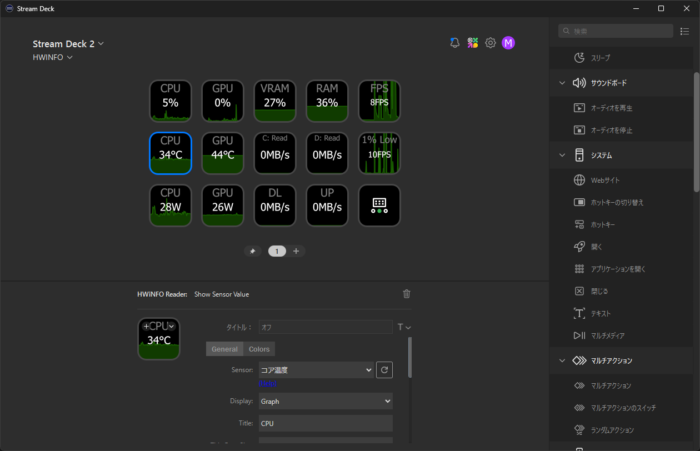Select the 開く action
This screenshot has width=700, height=451.
[621, 246]
